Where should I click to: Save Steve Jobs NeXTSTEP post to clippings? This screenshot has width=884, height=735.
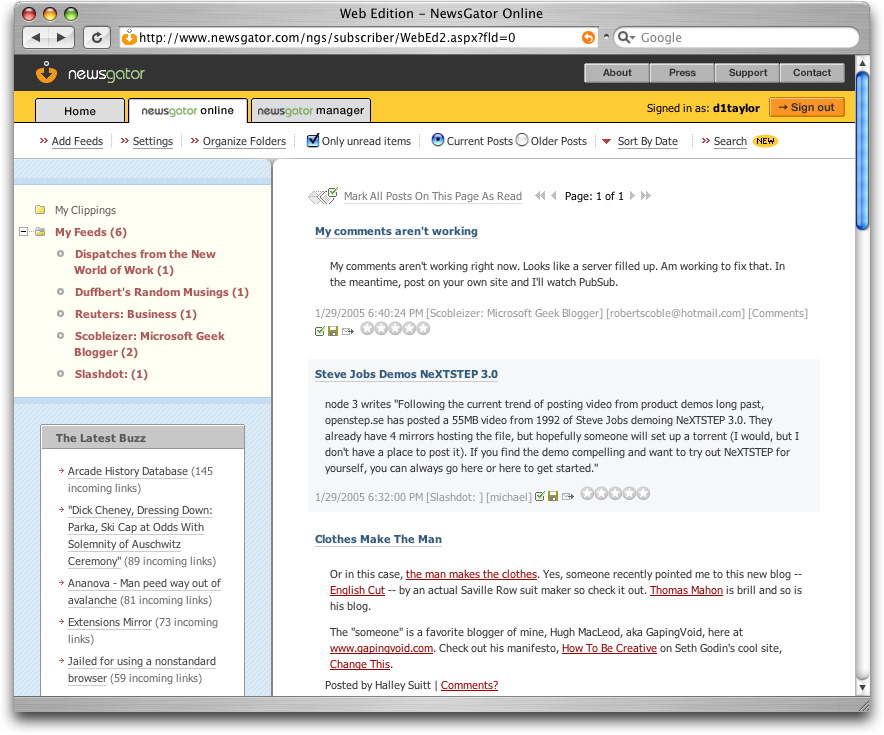pyautogui.click(x=553, y=496)
